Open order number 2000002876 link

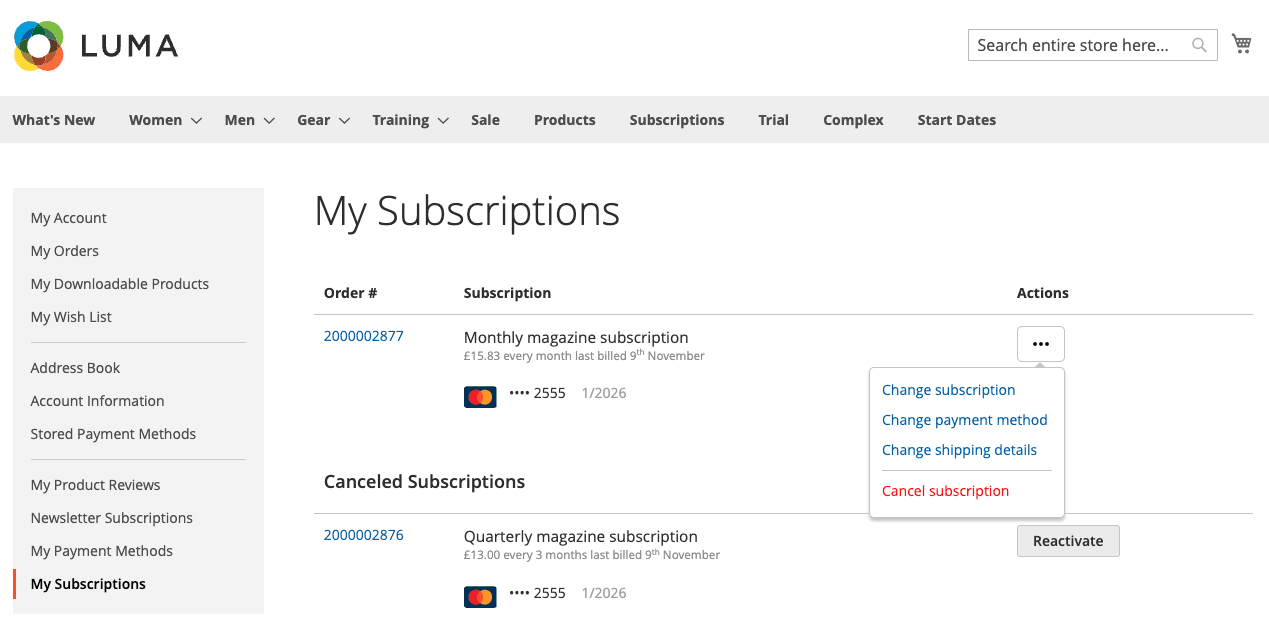pyautogui.click(x=363, y=535)
